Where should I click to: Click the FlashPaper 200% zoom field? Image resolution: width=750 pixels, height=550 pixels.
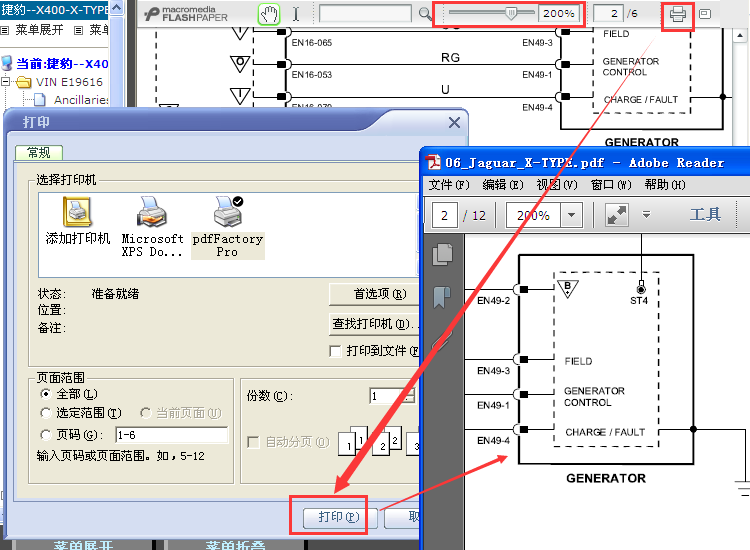point(559,13)
